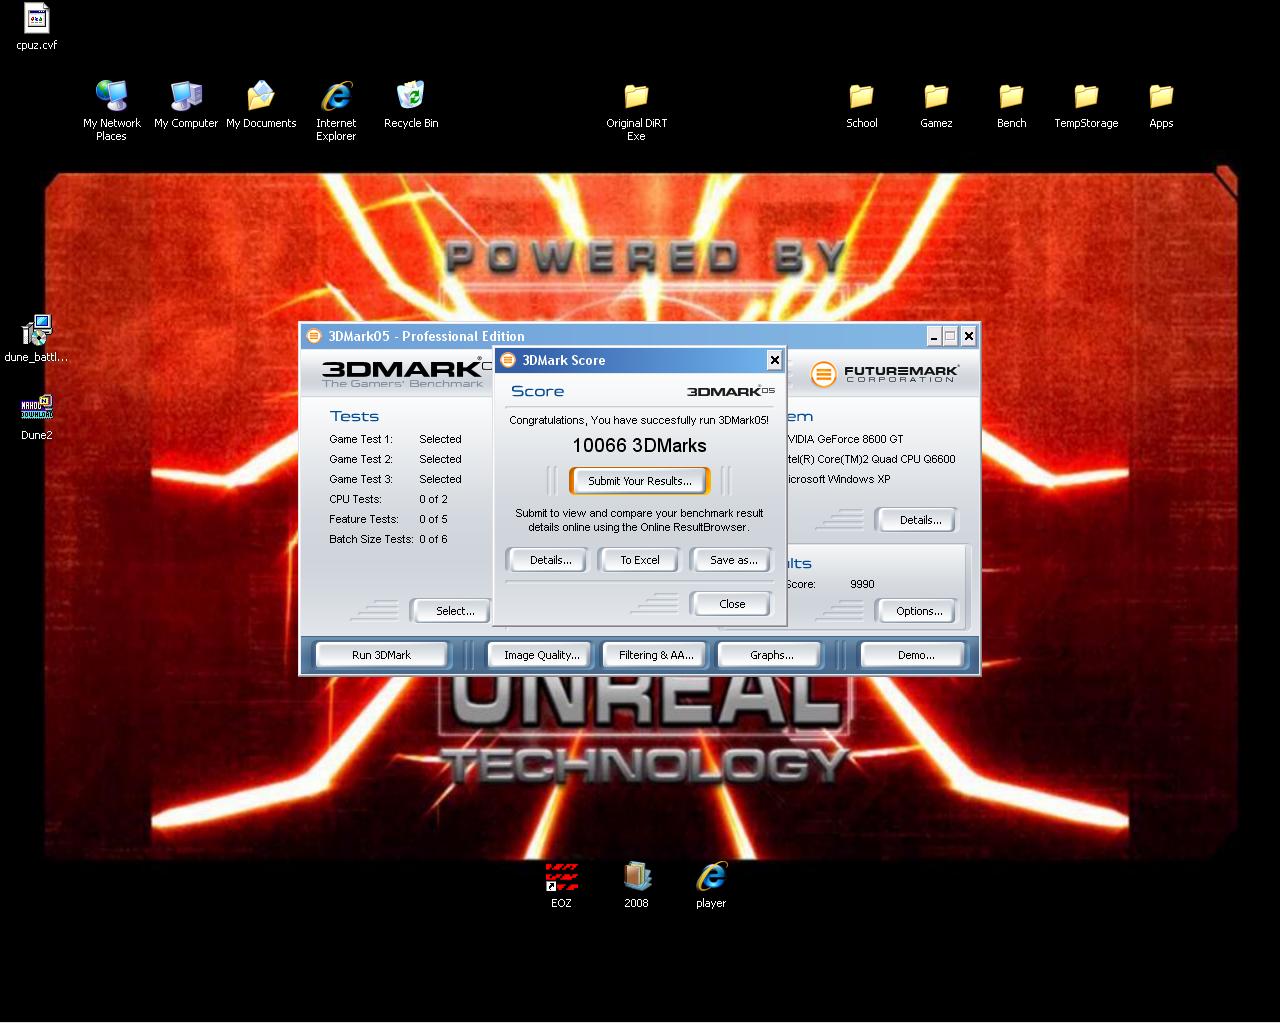
Task: Export score To Excel
Action: coord(639,560)
